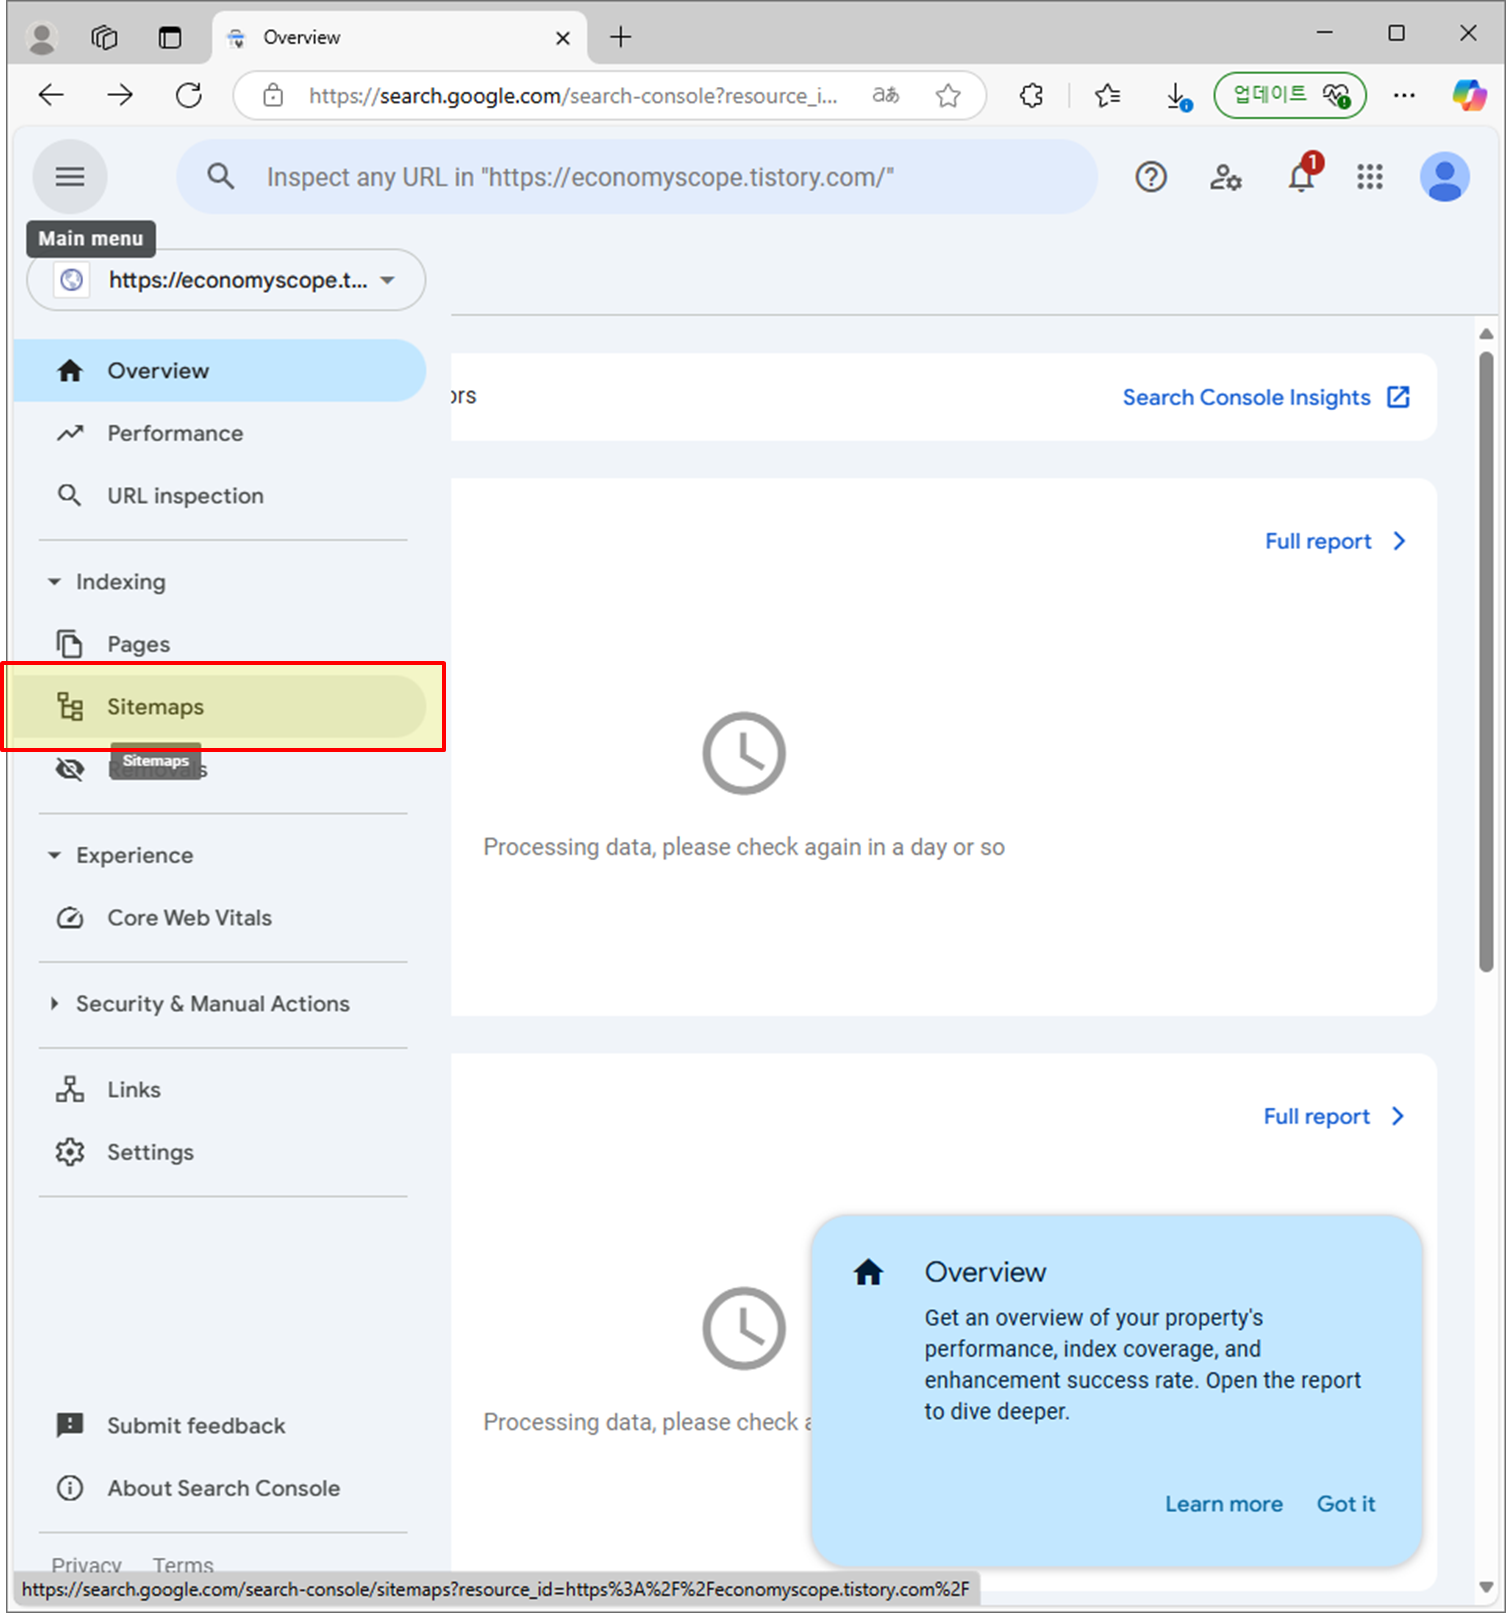This screenshot has height=1613, width=1506.
Task: Click the Performance trend icon
Action: coord(70,433)
